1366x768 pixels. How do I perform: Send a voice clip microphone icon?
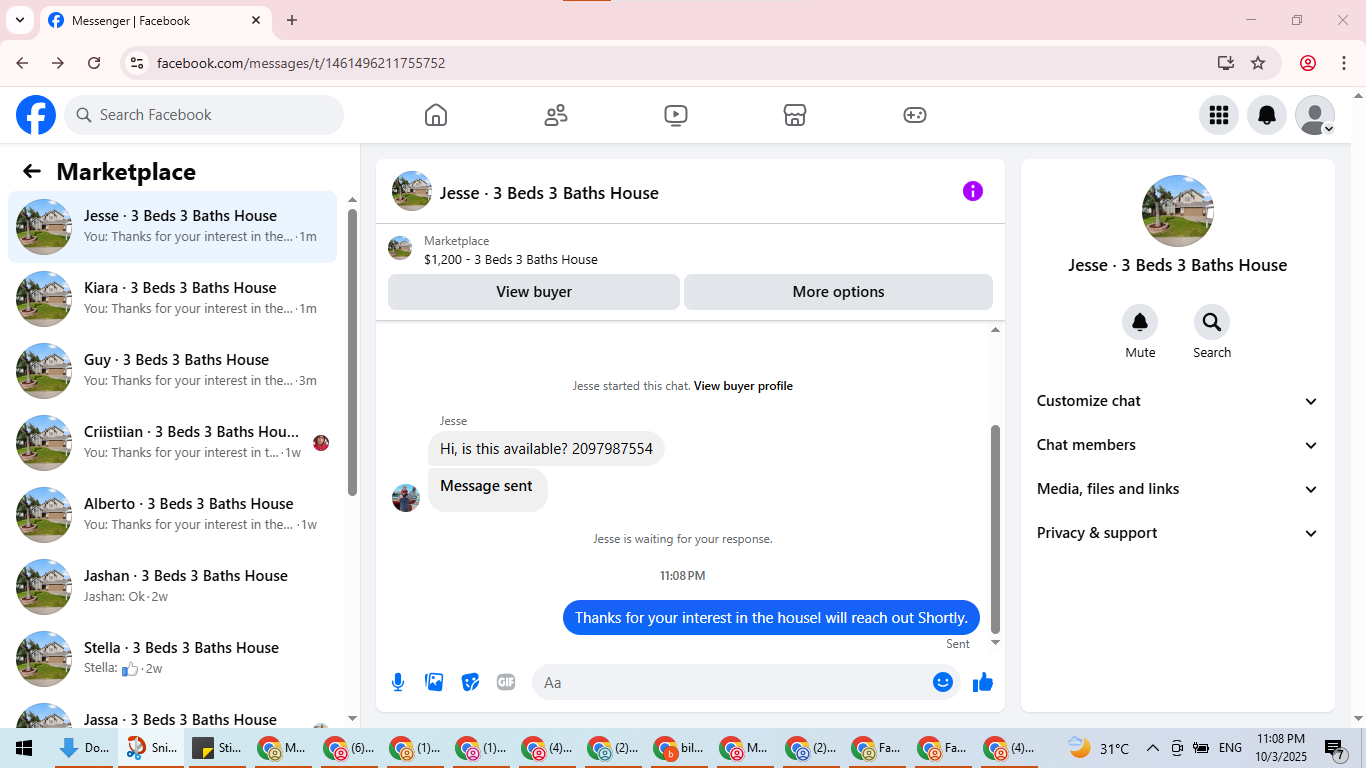click(398, 682)
